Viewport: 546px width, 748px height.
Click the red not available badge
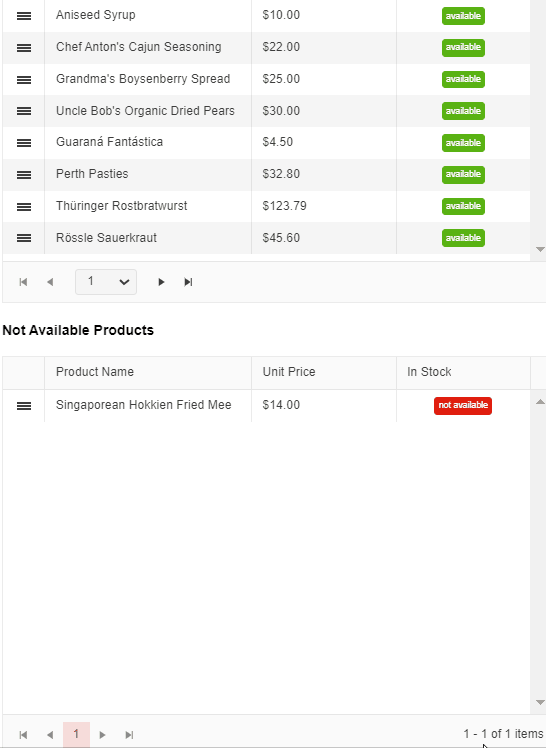pyautogui.click(x=463, y=405)
